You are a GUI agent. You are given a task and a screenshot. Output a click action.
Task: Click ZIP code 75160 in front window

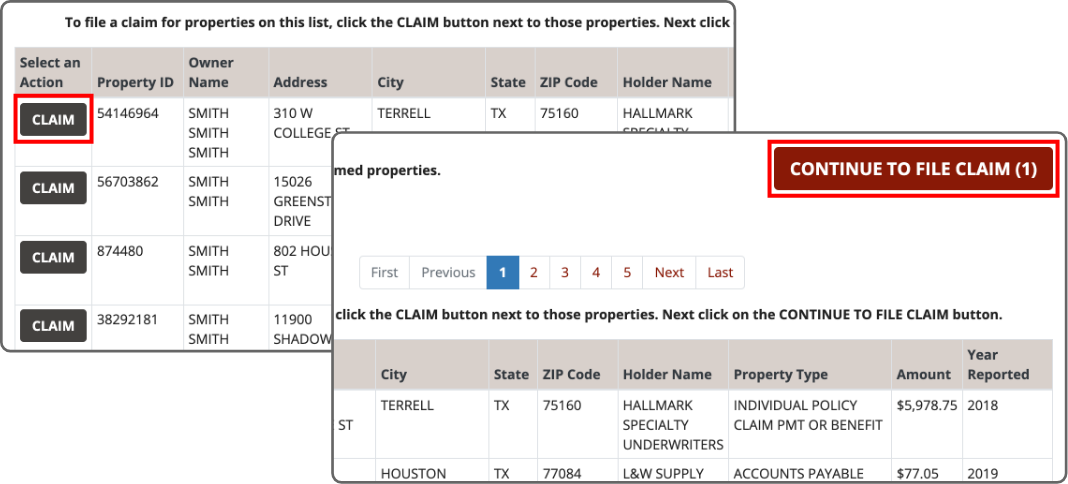[562, 405]
